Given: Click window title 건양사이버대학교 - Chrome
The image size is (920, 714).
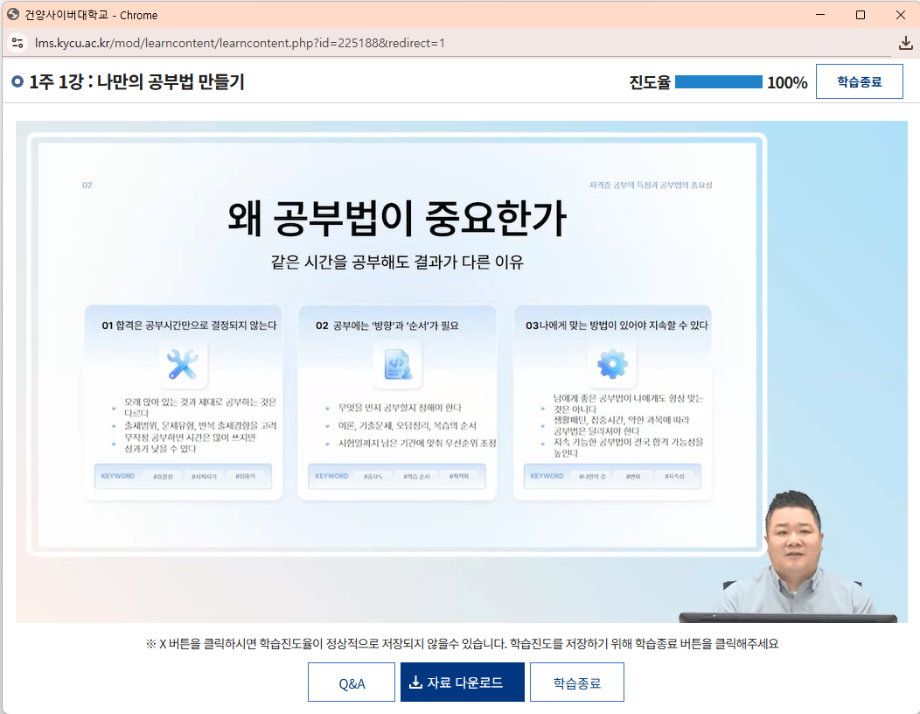Looking at the screenshot, I should coord(91,15).
